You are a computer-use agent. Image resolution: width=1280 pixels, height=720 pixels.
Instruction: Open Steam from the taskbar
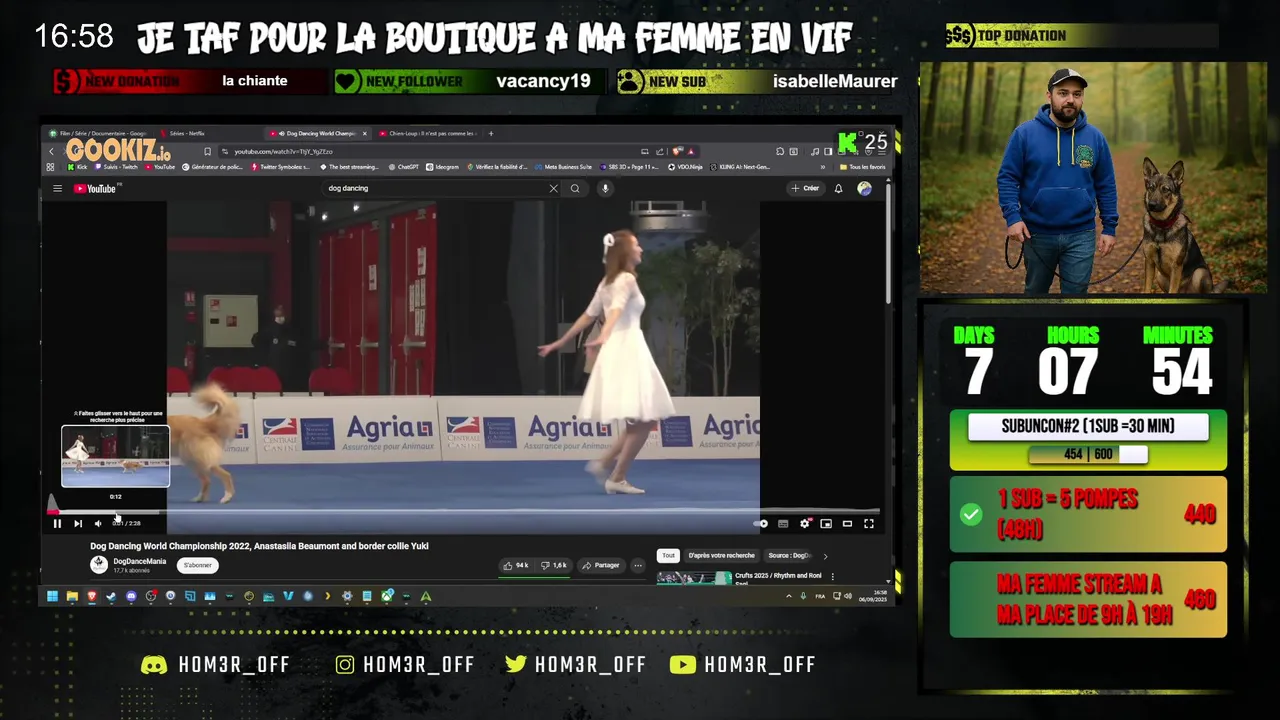coord(111,596)
